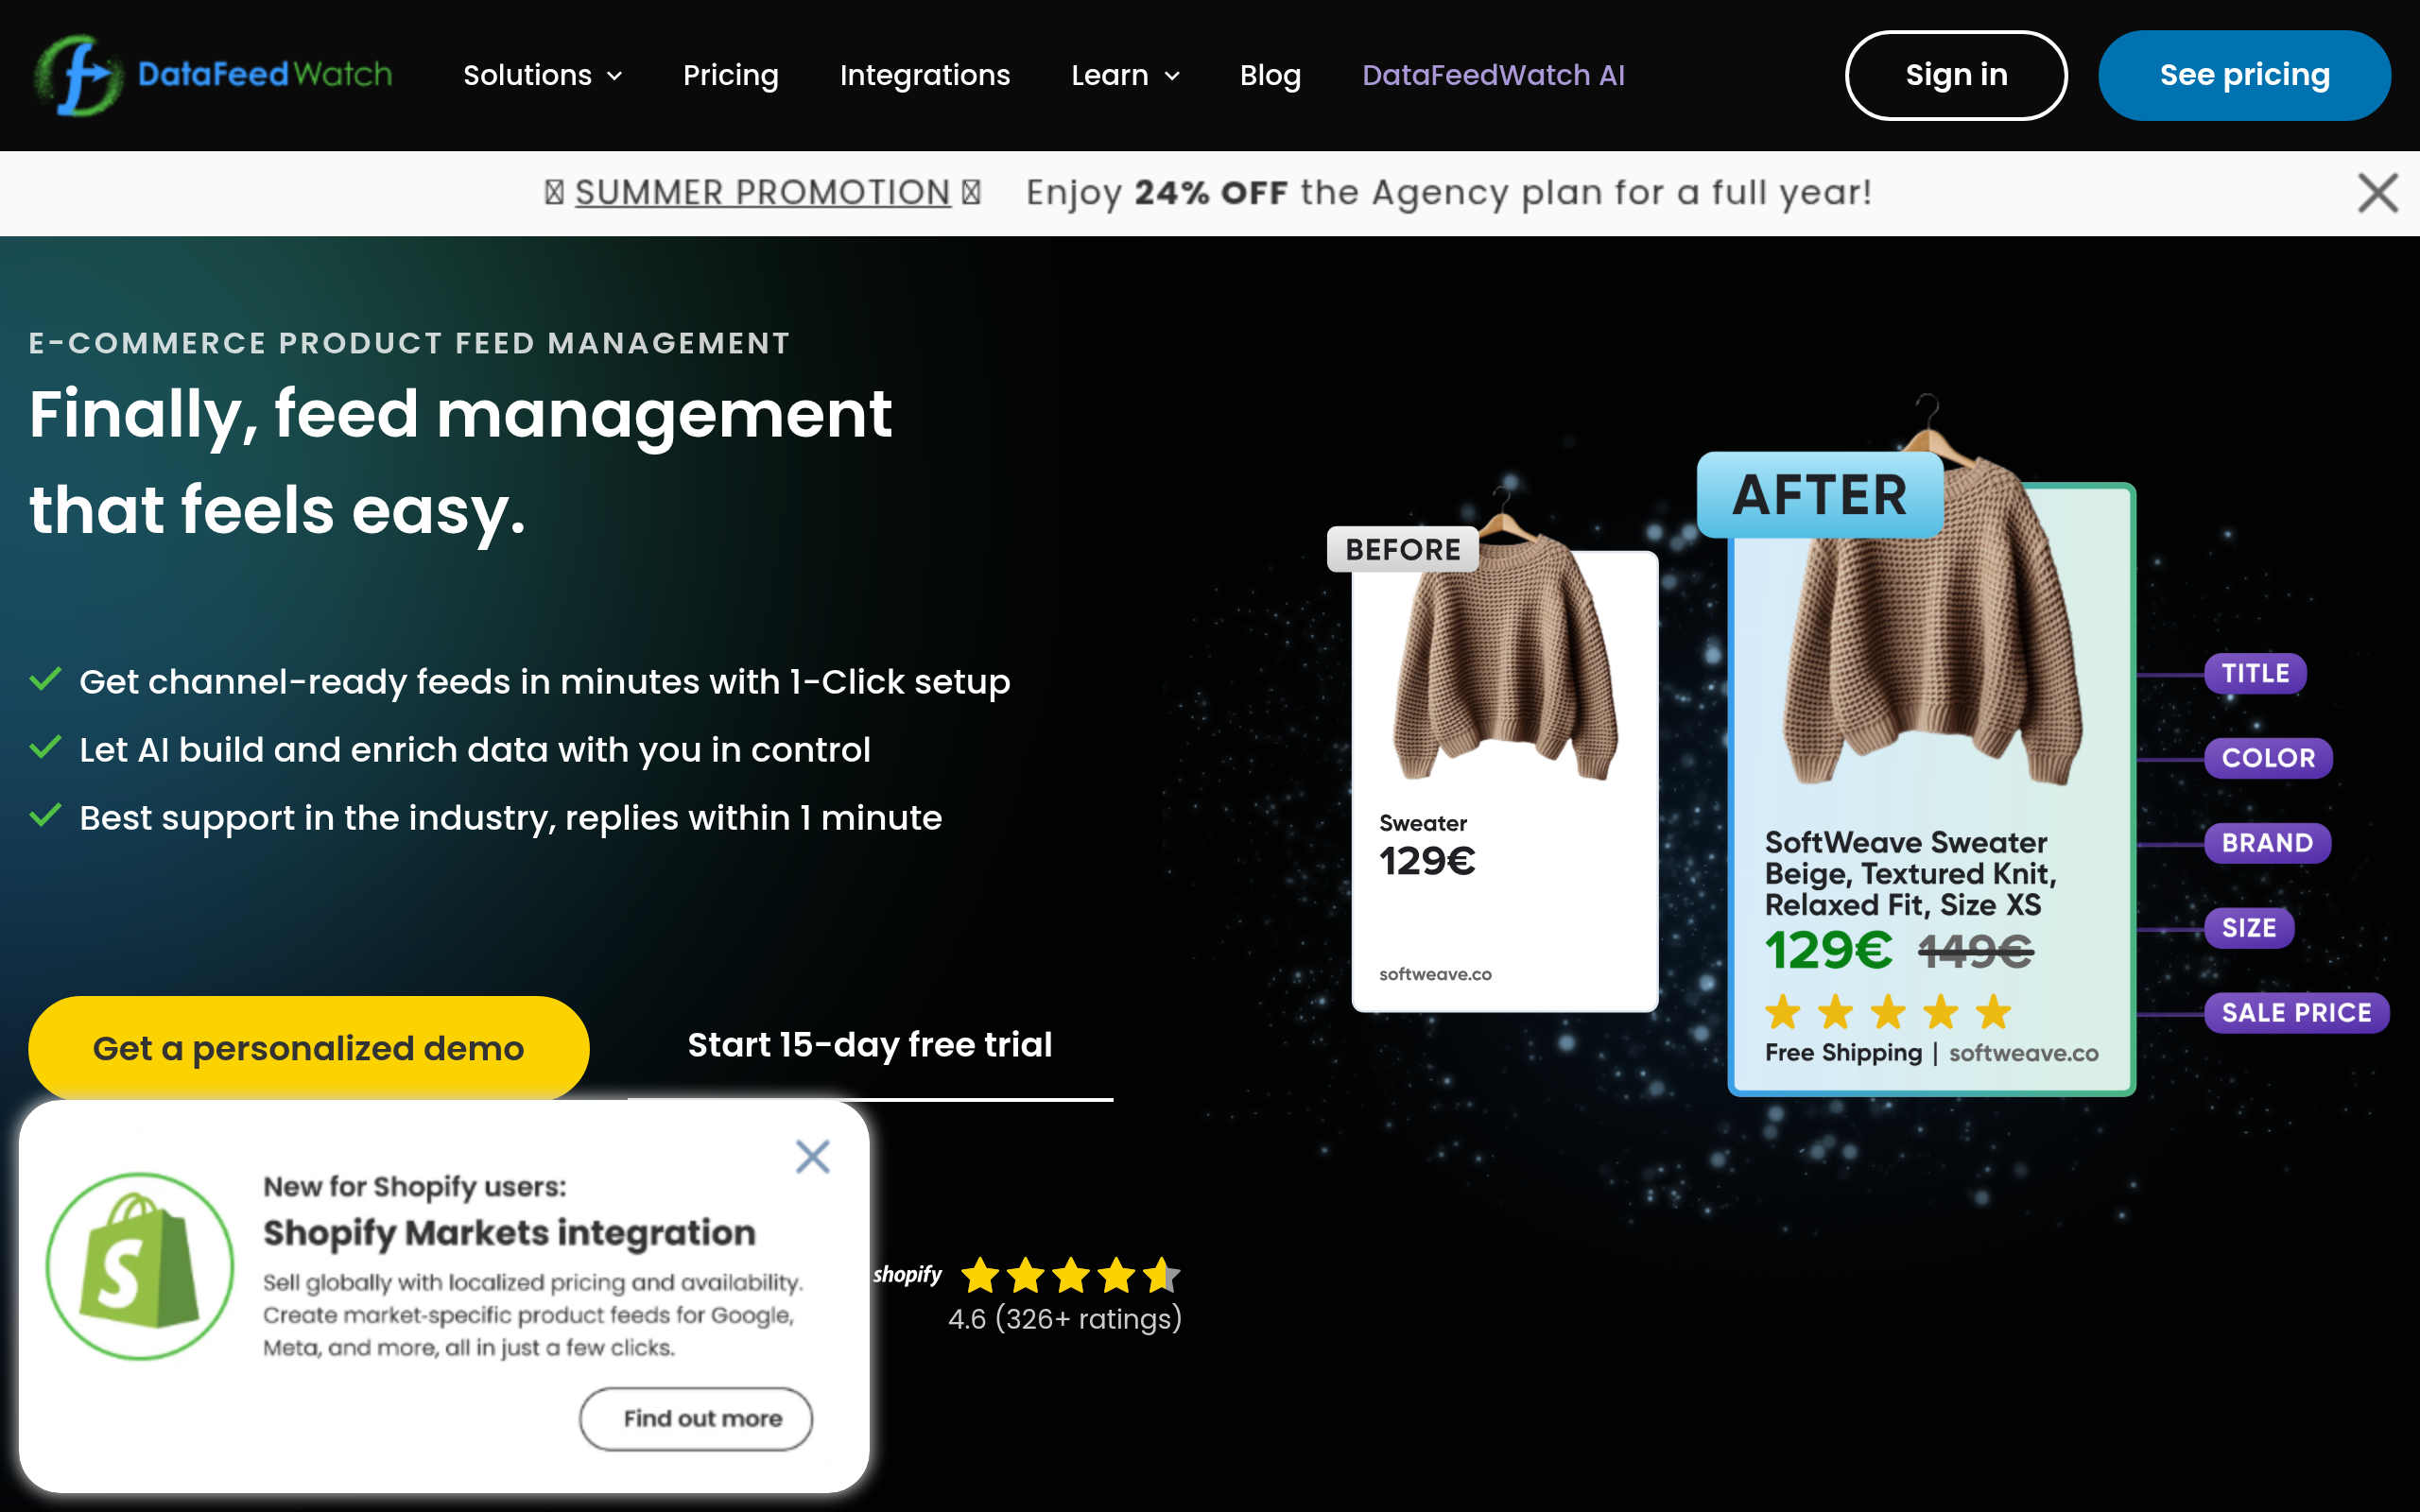Click the Shopify star rating icons

[x=1070, y=1275]
